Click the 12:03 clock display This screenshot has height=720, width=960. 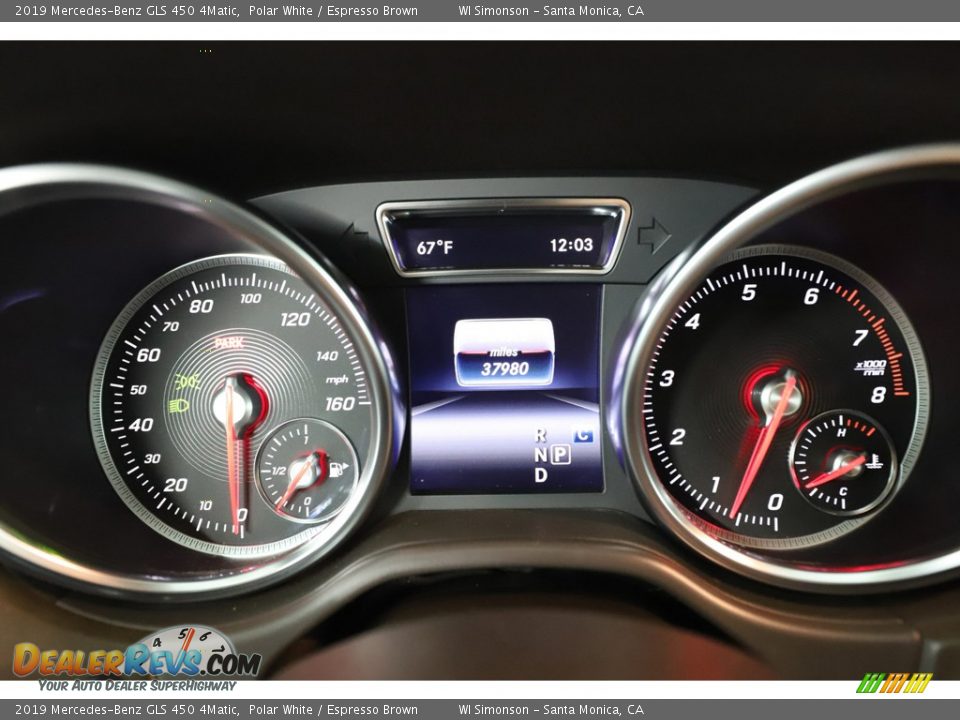[x=571, y=246]
